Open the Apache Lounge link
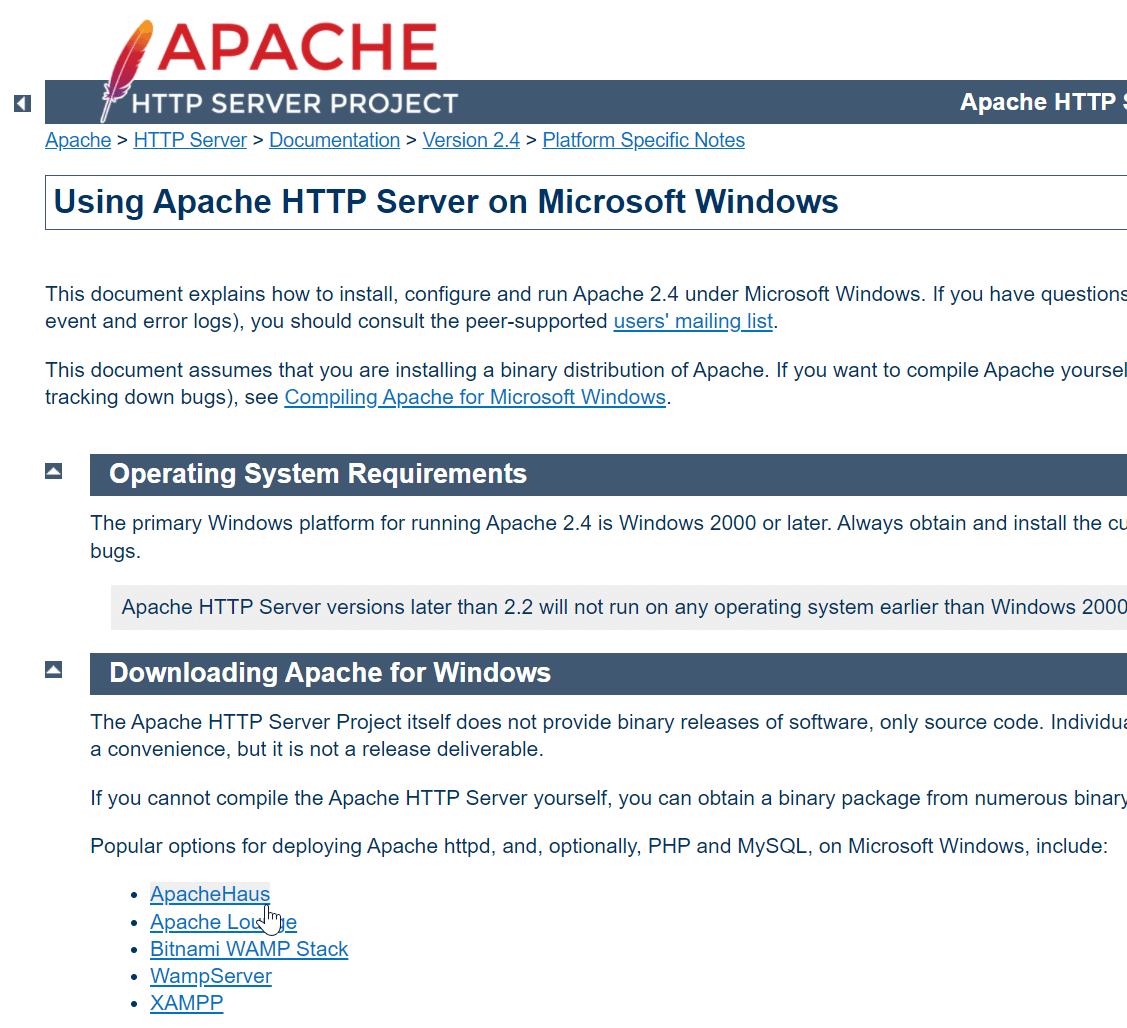 pyautogui.click(x=223, y=922)
